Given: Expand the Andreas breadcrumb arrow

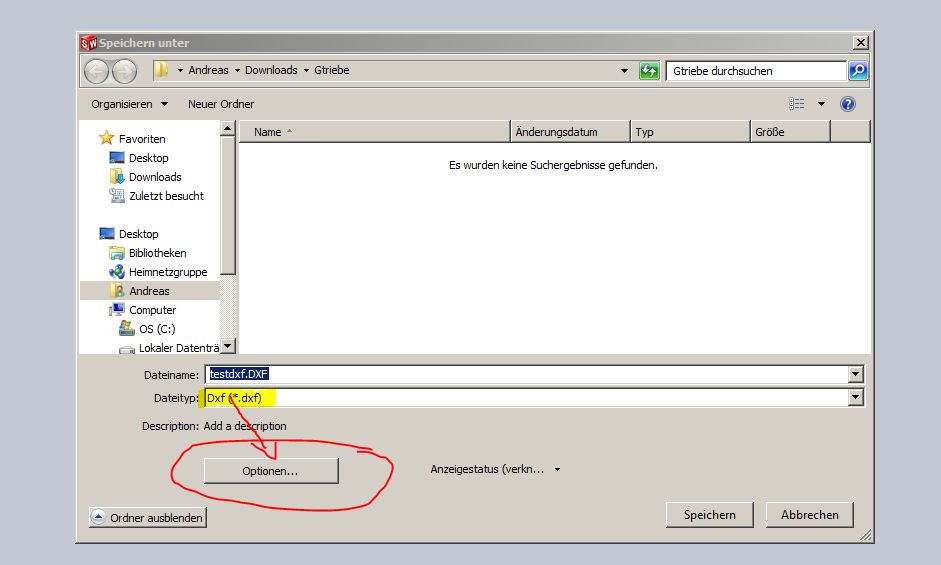Looking at the screenshot, I should click(237, 70).
